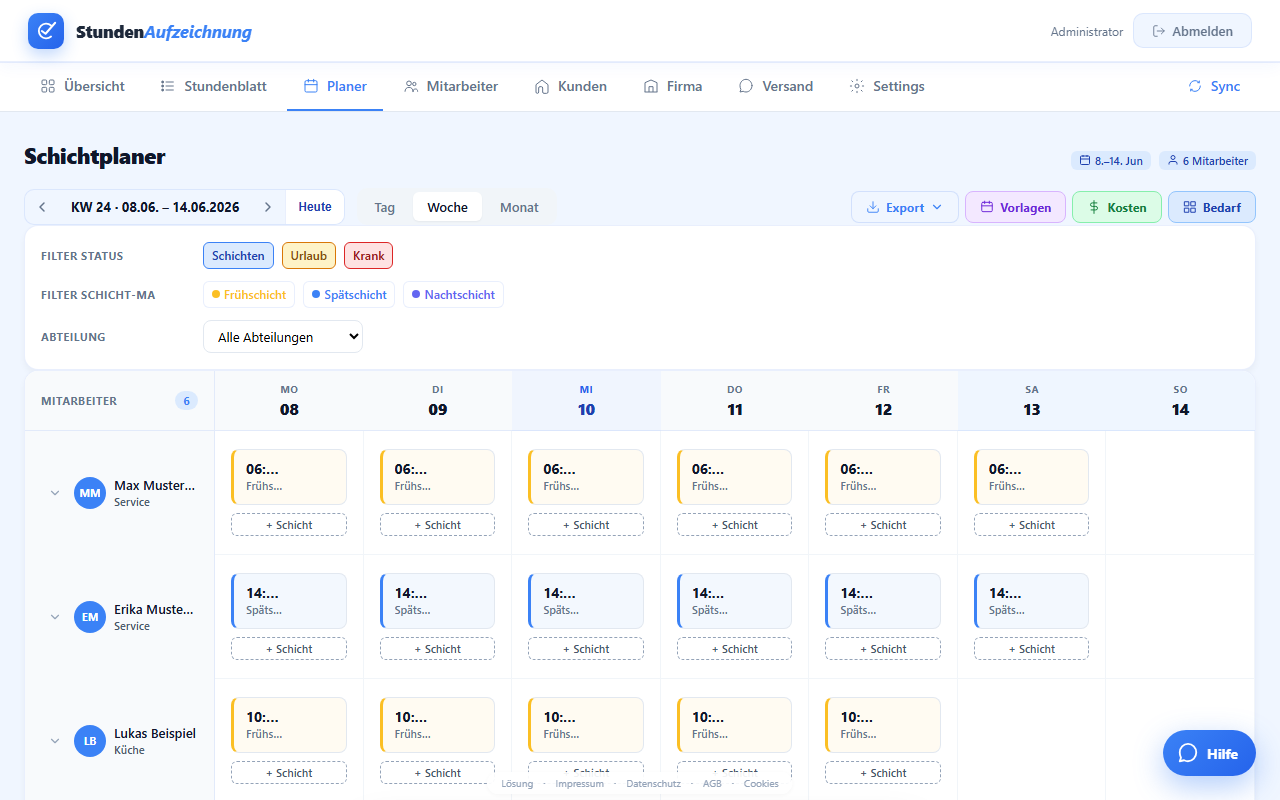Select the SA 13 day column header
Screen dimensions: 1280x800
tap(1032, 401)
